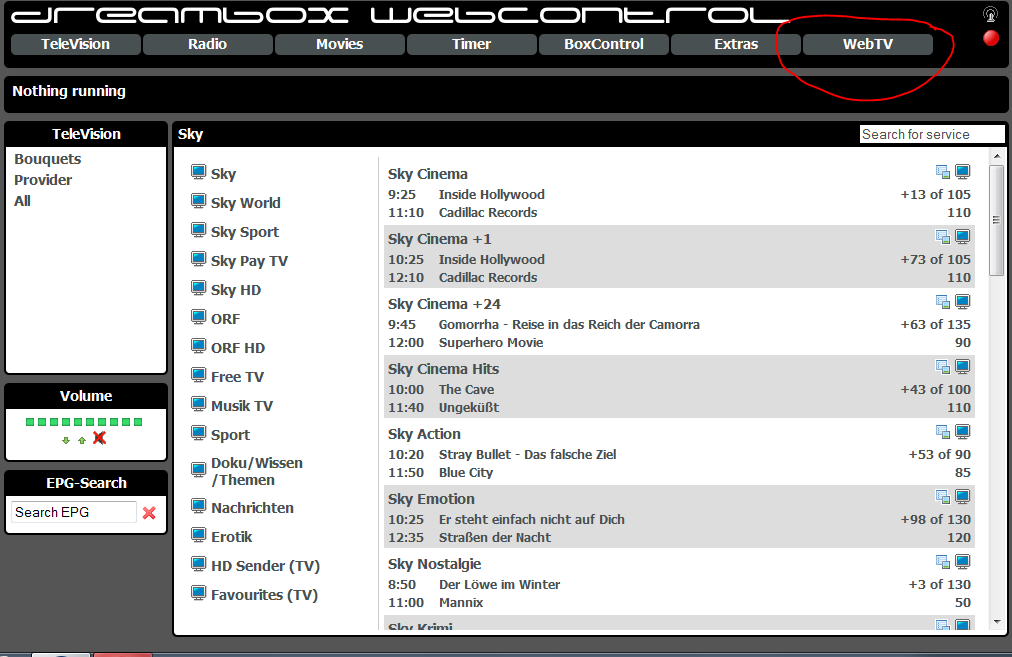Select All in the TeleVision panel
Image resolution: width=1012 pixels, height=657 pixels.
tap(23, 201)
